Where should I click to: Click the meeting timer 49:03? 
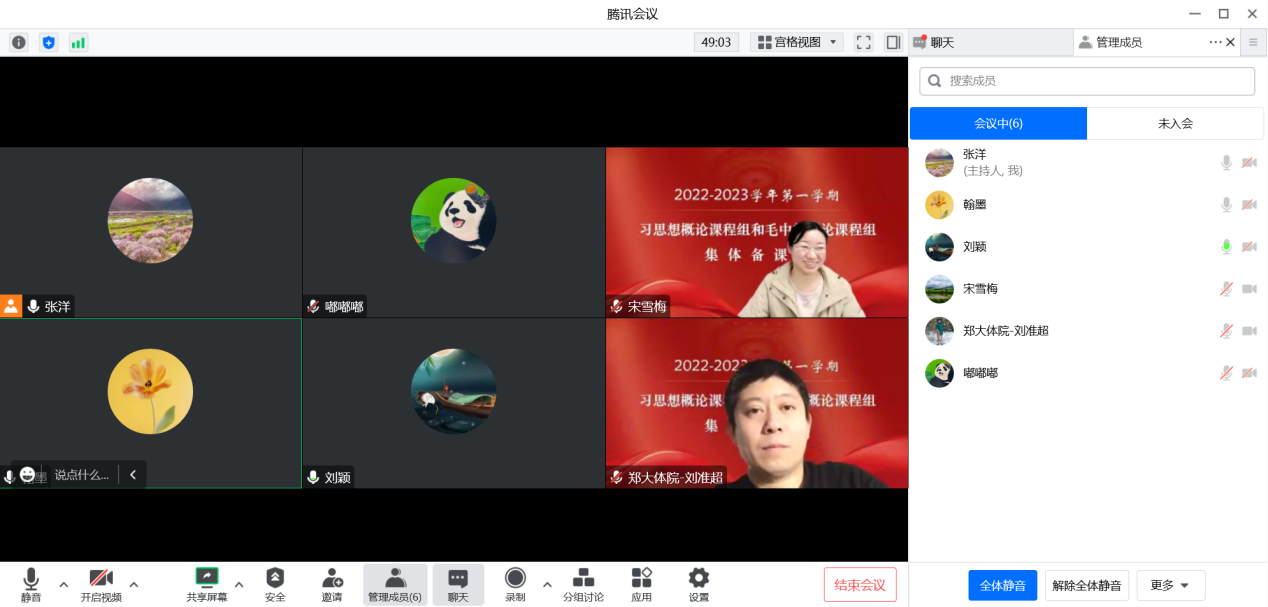[x=716, y=42]
